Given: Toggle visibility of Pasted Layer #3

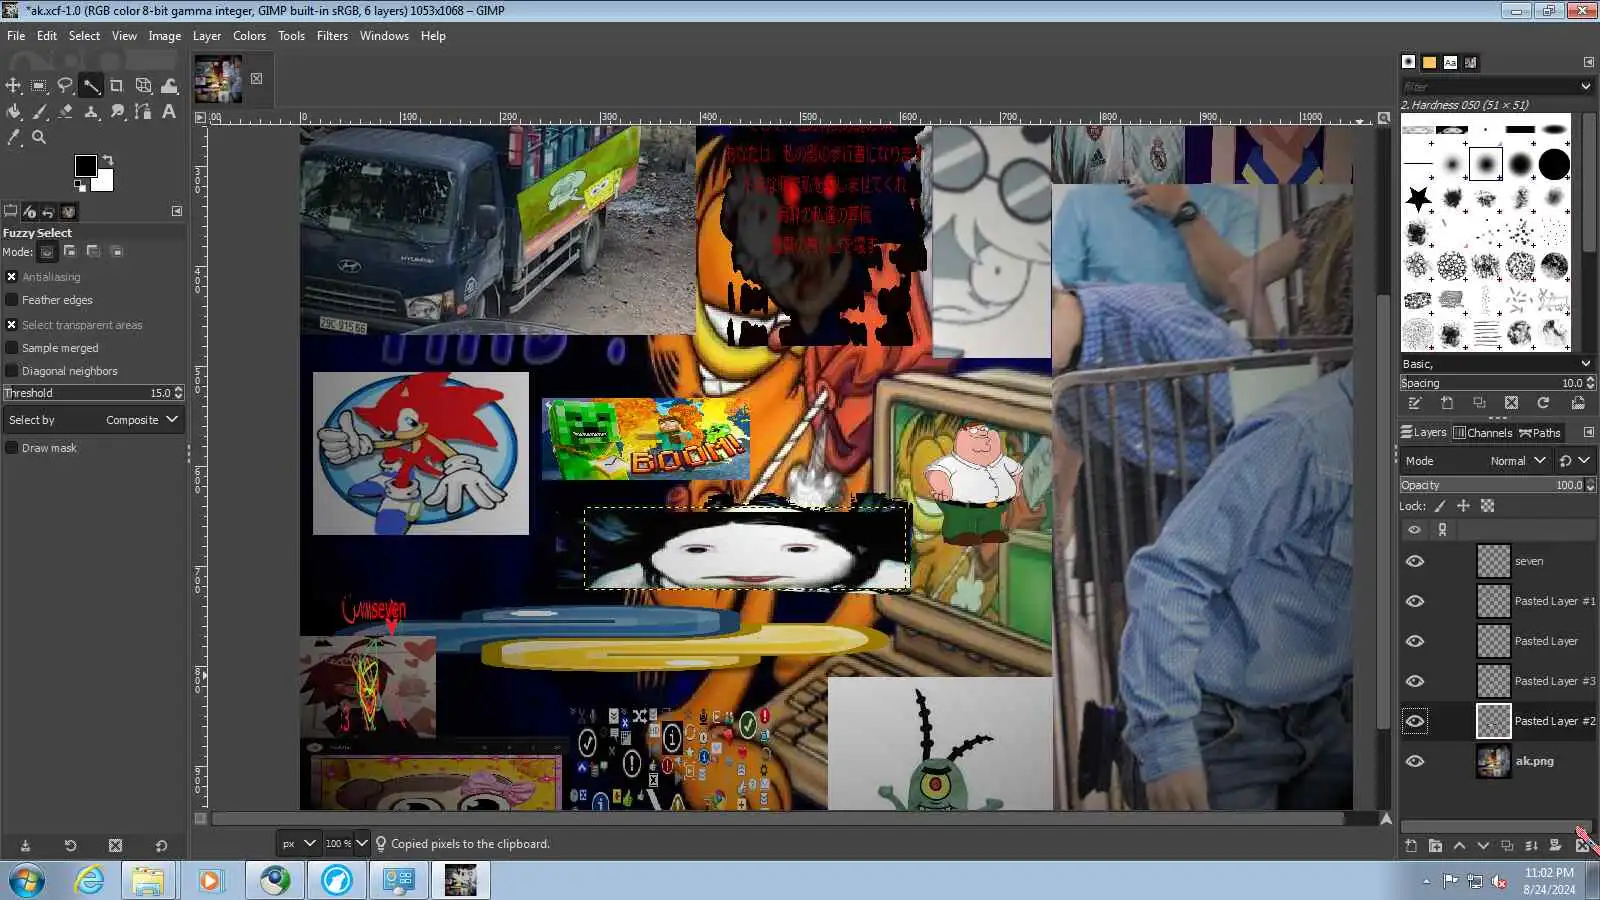Looking at the screenshot, I should 1415,681.
